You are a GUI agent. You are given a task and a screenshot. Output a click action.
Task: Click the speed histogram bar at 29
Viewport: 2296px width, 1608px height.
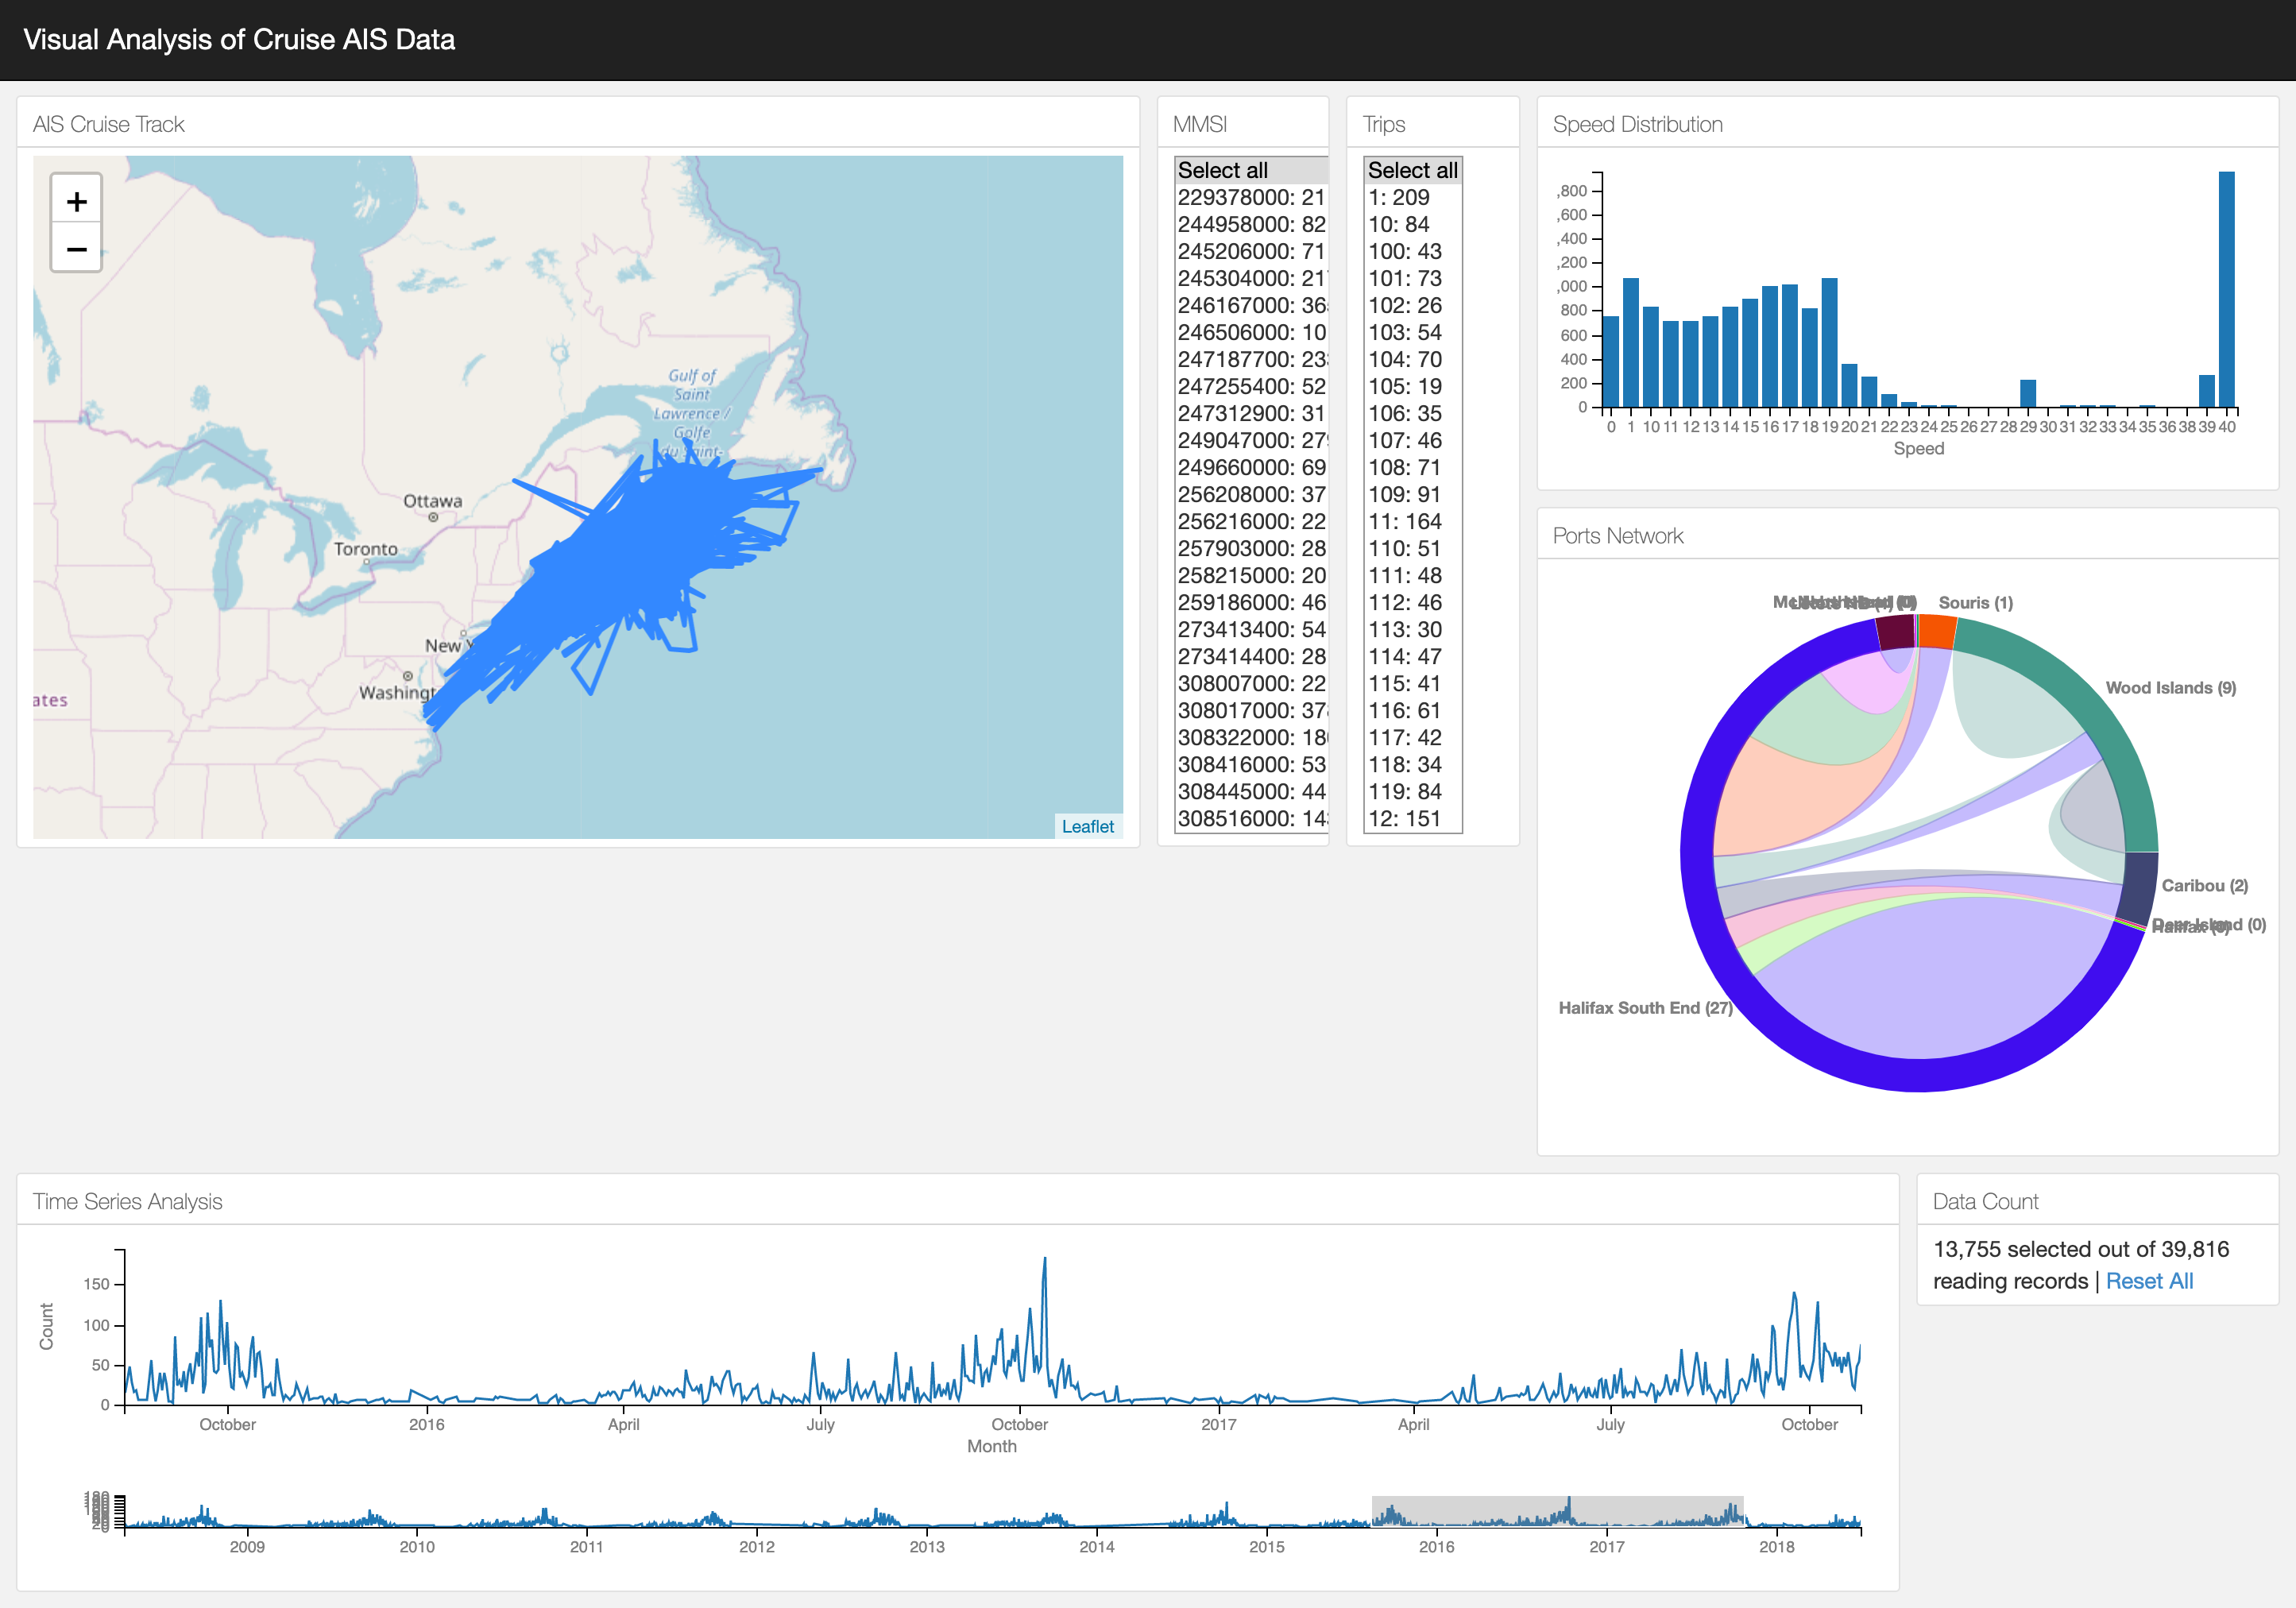(2027, 393)
